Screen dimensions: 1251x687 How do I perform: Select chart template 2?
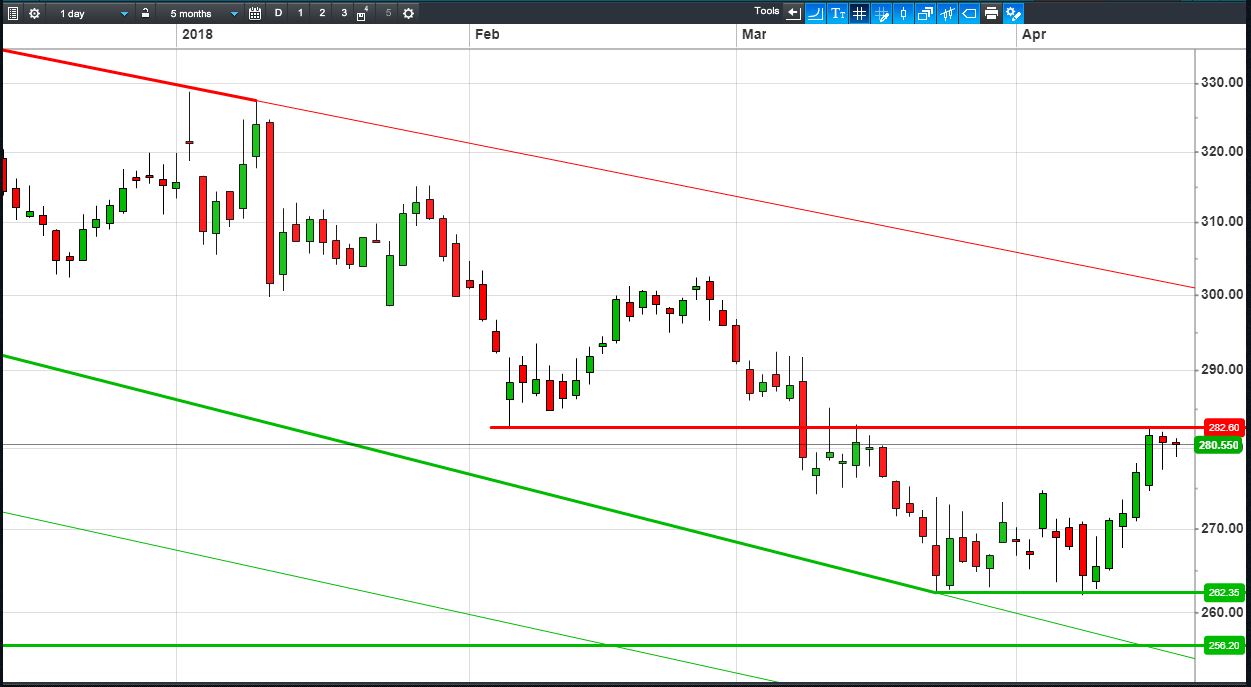(x=322, y=13)
